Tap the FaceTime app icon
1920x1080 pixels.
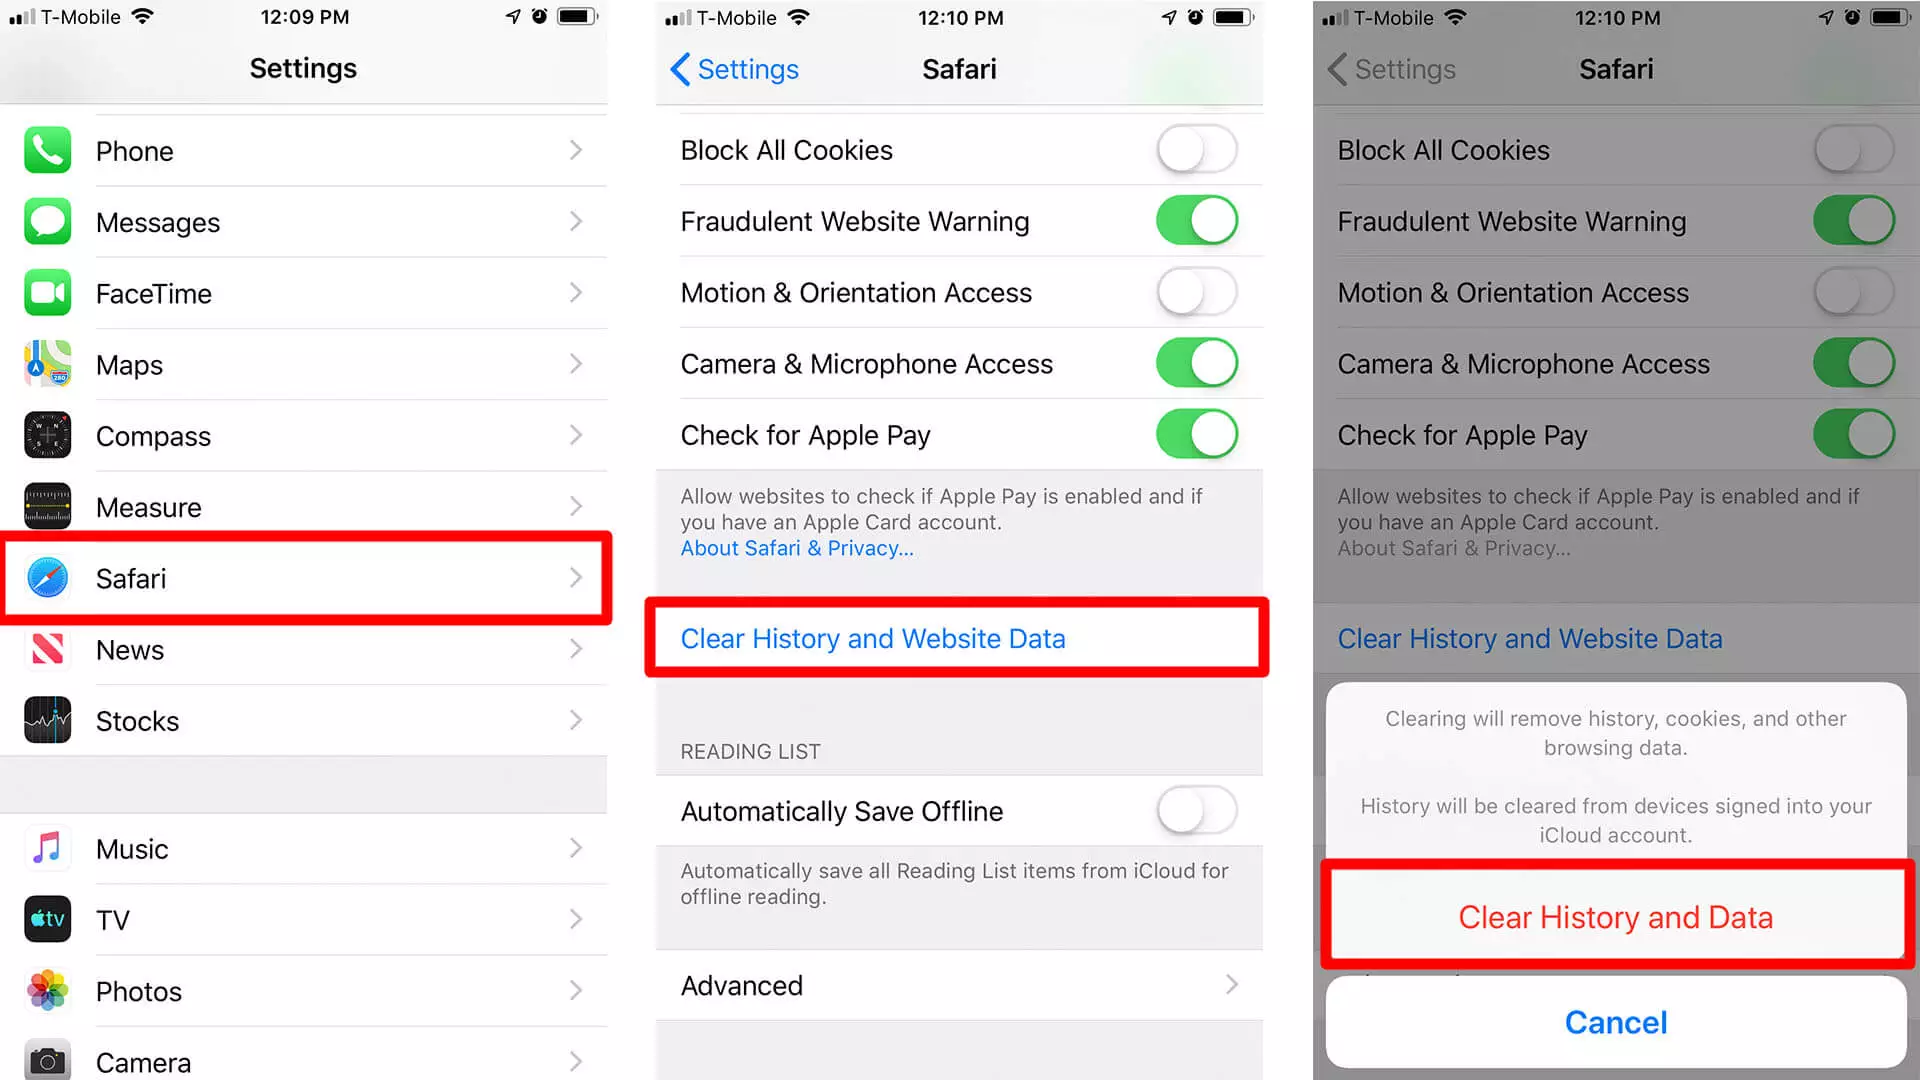click(46, 293)
